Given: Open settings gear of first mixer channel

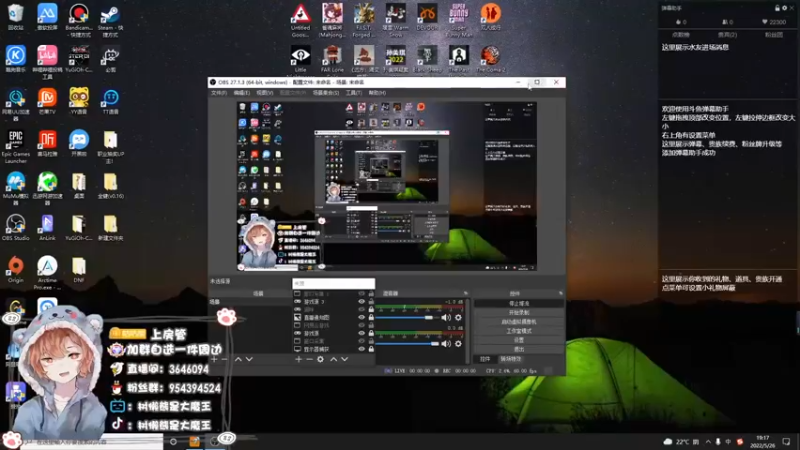Looking at the screenshot, I should (x=458, y=317).
